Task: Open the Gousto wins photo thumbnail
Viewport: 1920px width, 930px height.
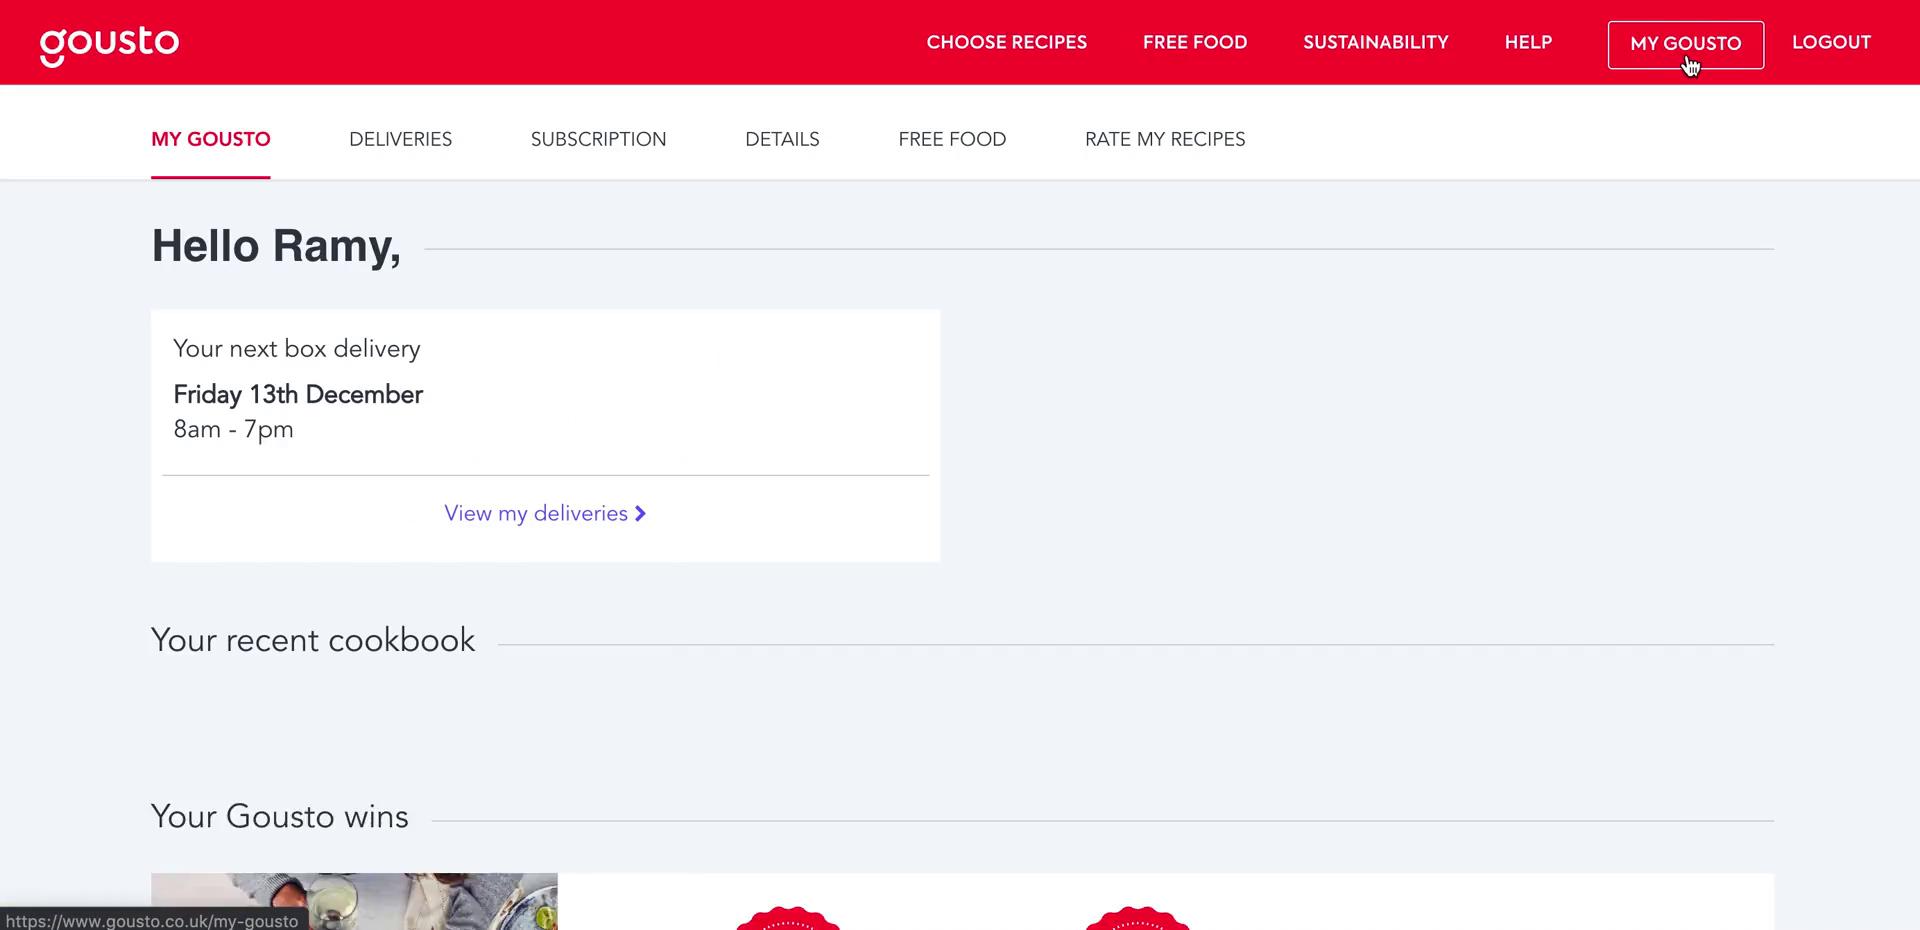Action: tap(354, 901)
